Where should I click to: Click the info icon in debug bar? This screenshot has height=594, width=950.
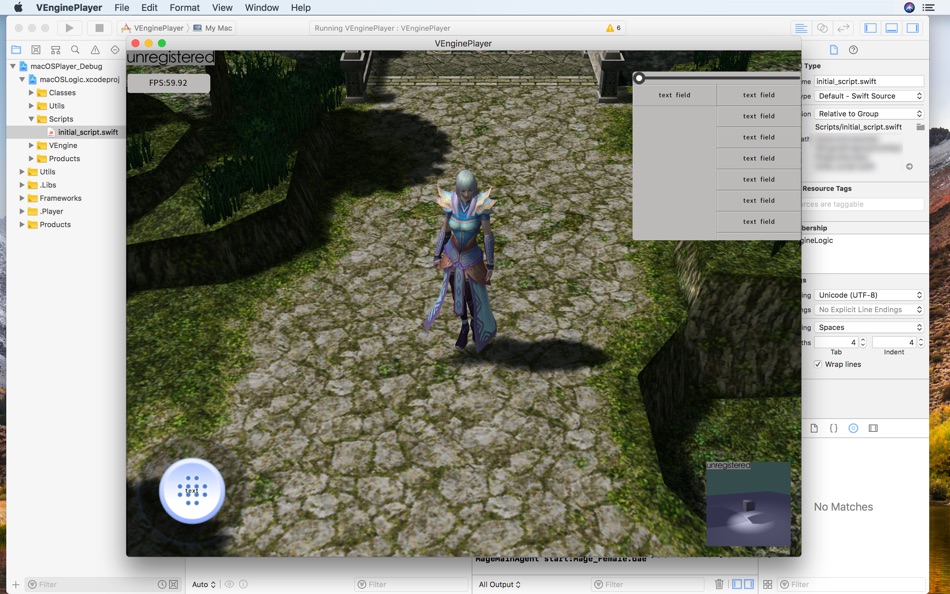244,584
